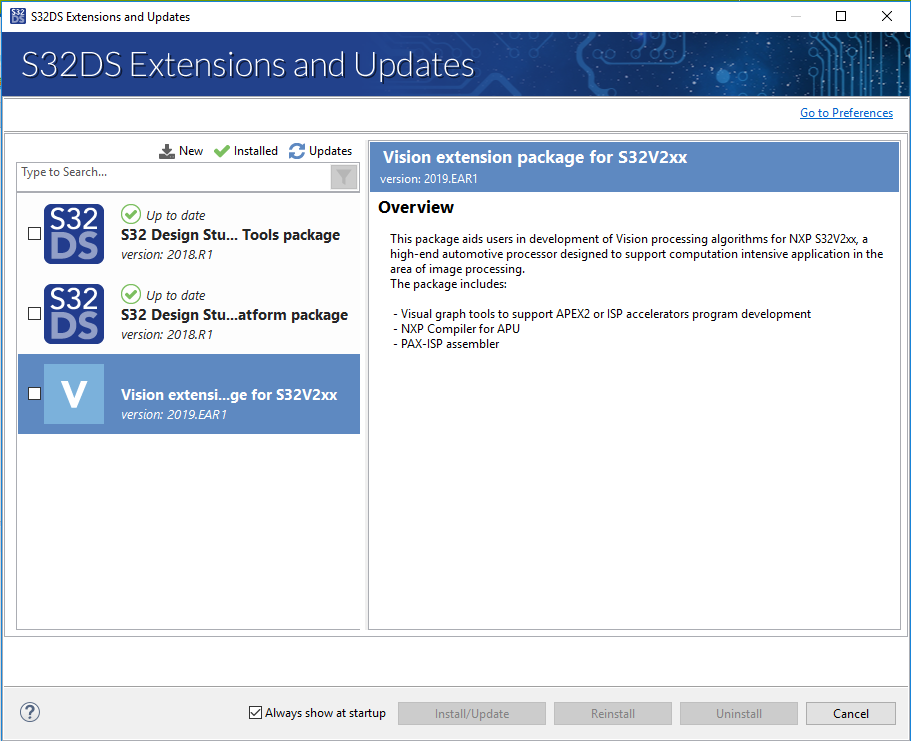Click the Reinstall button
911x741 pixels.
click(613, 714)
